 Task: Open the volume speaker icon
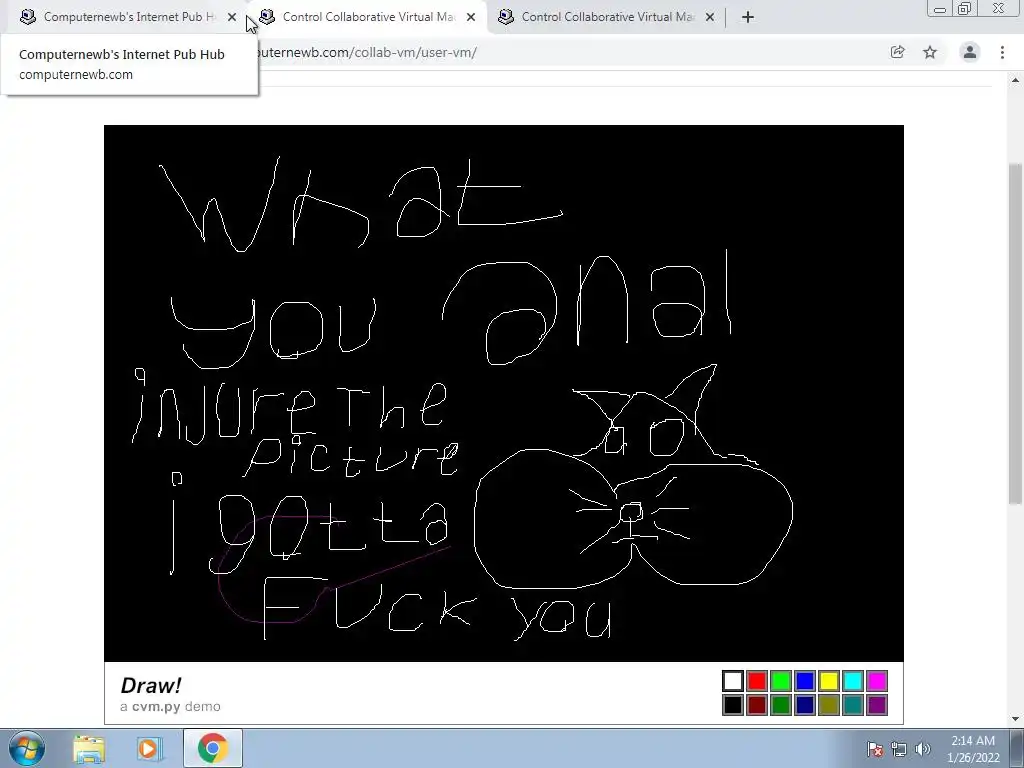(923, 749)
